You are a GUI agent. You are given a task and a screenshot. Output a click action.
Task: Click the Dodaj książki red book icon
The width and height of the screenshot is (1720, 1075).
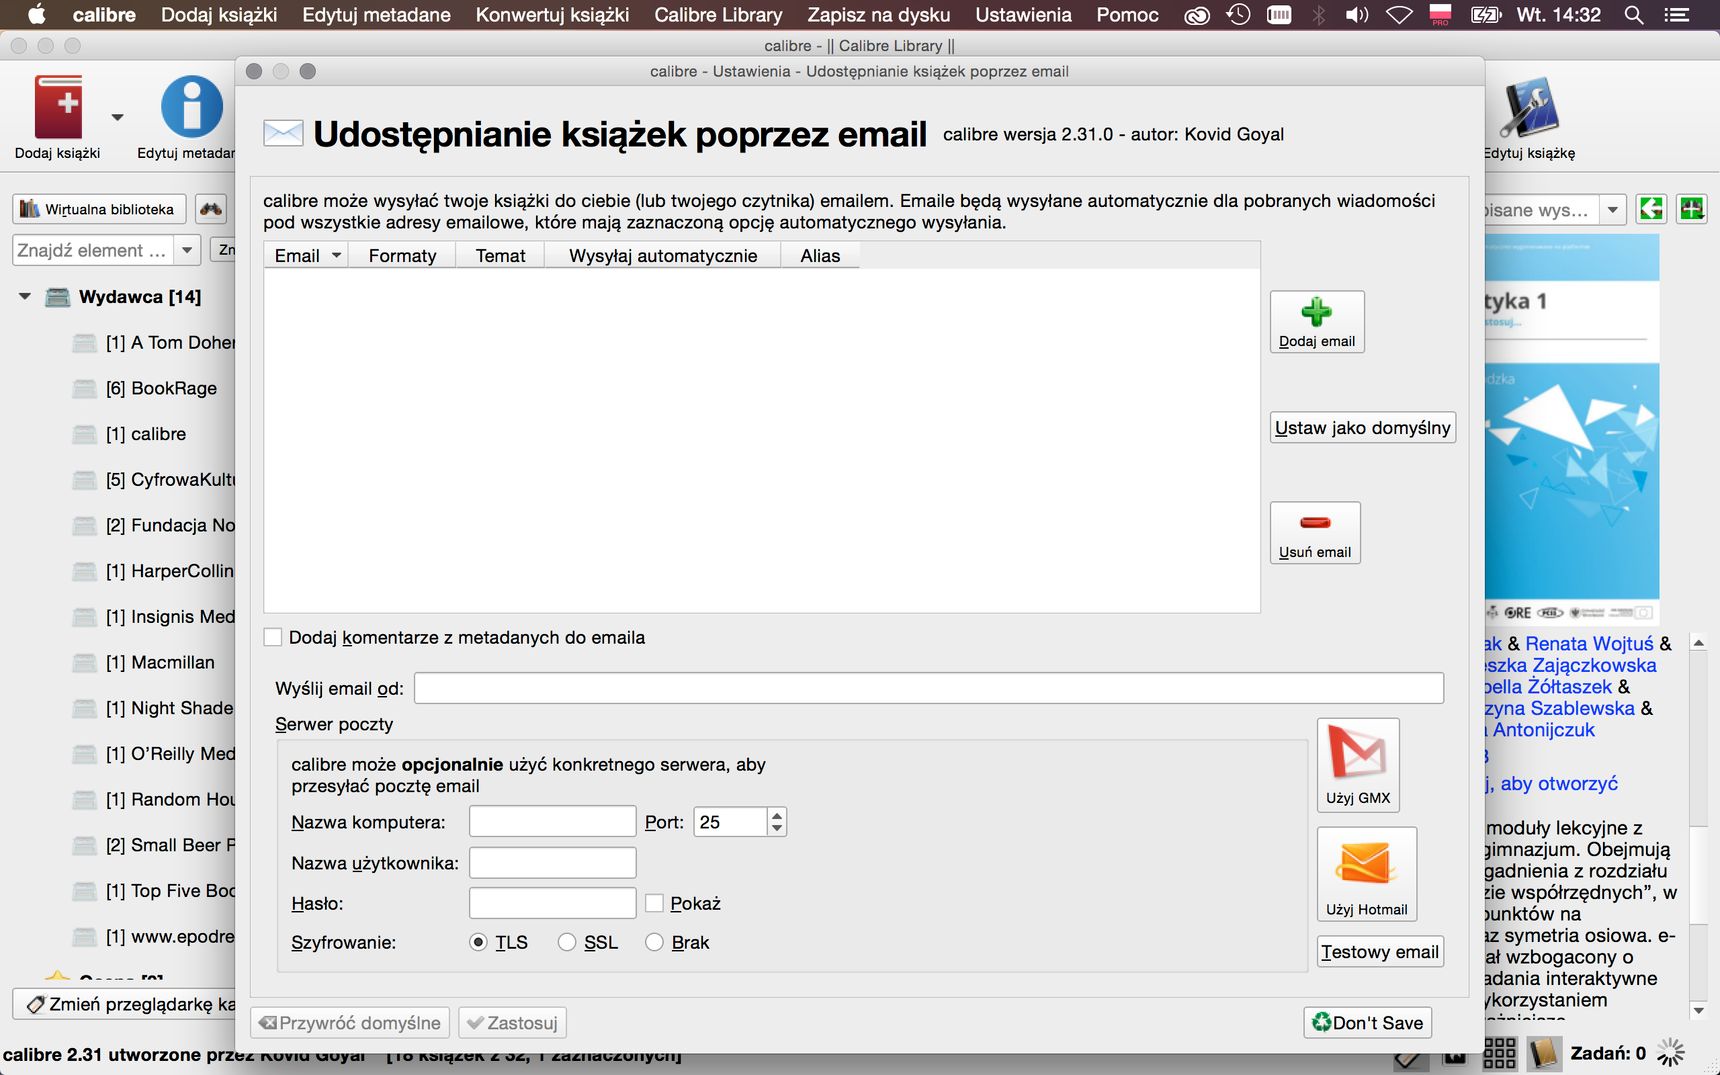pos(58,107)
